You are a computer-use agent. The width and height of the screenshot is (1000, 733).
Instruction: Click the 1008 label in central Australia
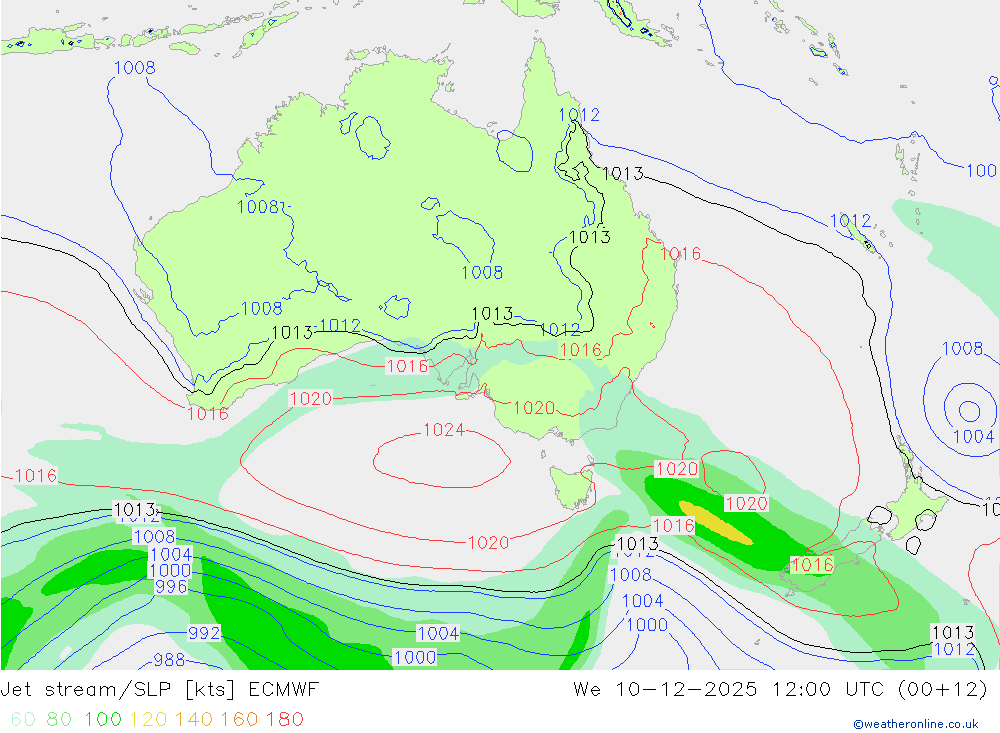(482, 273)
